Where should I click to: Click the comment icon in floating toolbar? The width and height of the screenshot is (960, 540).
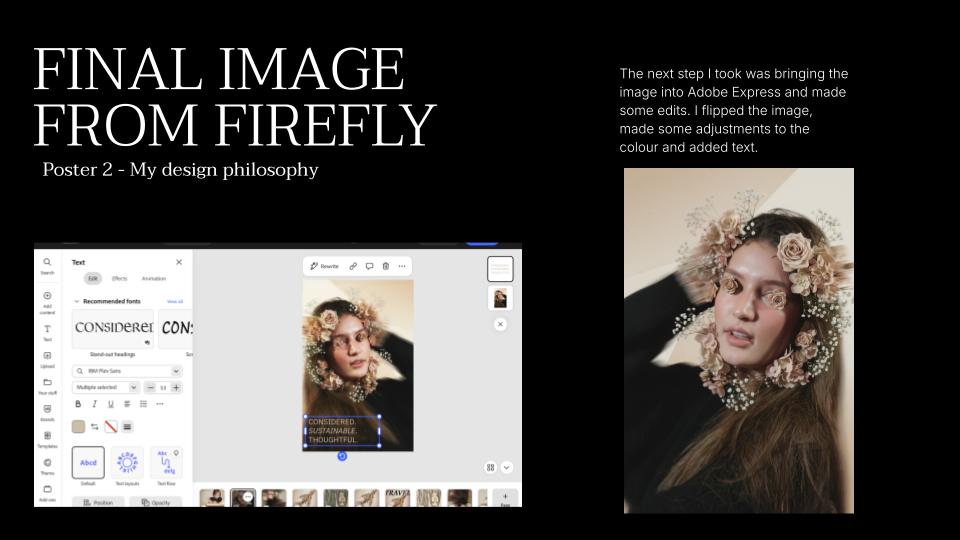(369, 266)
